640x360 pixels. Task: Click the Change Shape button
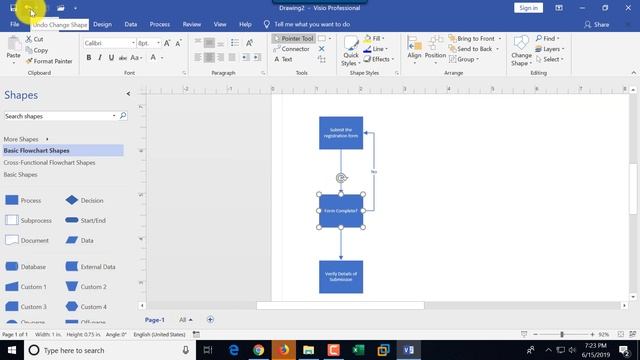(x=521, y=51)
